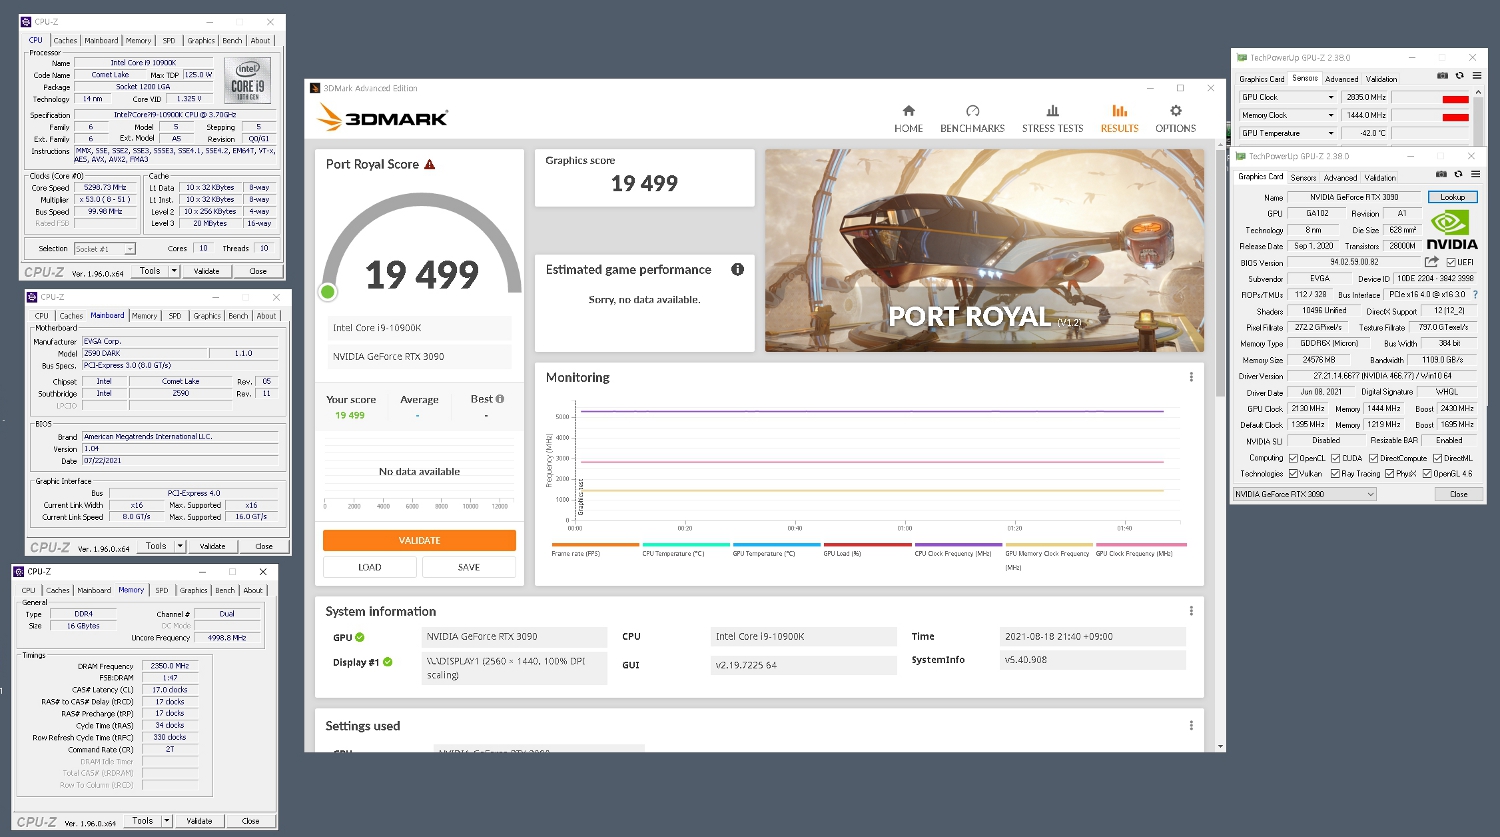
Task: Click the camera screenshot icon in GPU-Z Sensors window
Action: (x=1442, y=76)
